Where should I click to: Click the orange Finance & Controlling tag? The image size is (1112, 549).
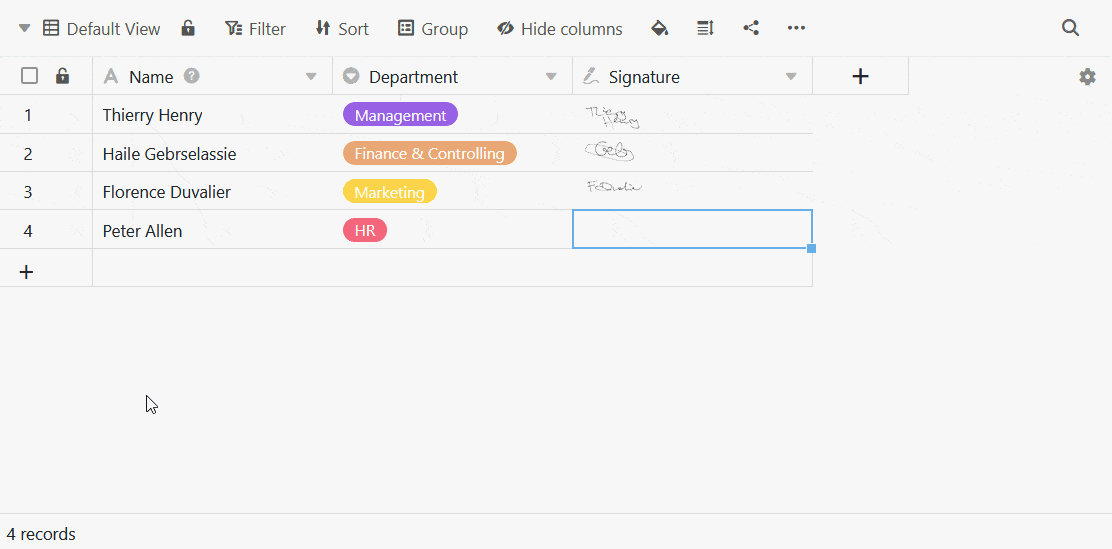[429, 153]
